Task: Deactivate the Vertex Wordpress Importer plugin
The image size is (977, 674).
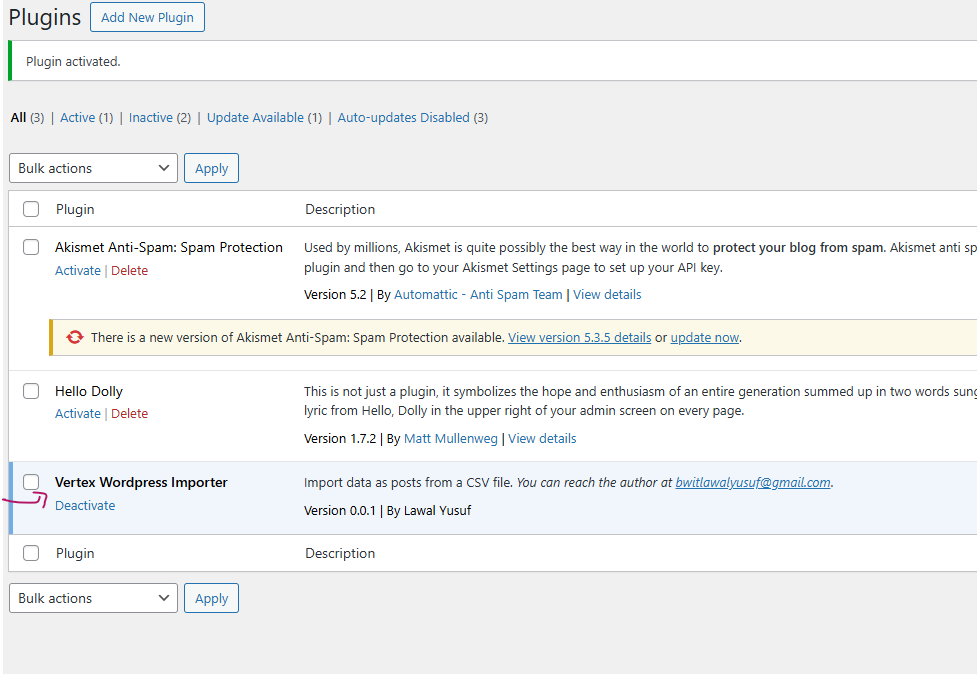Action: 85,505
